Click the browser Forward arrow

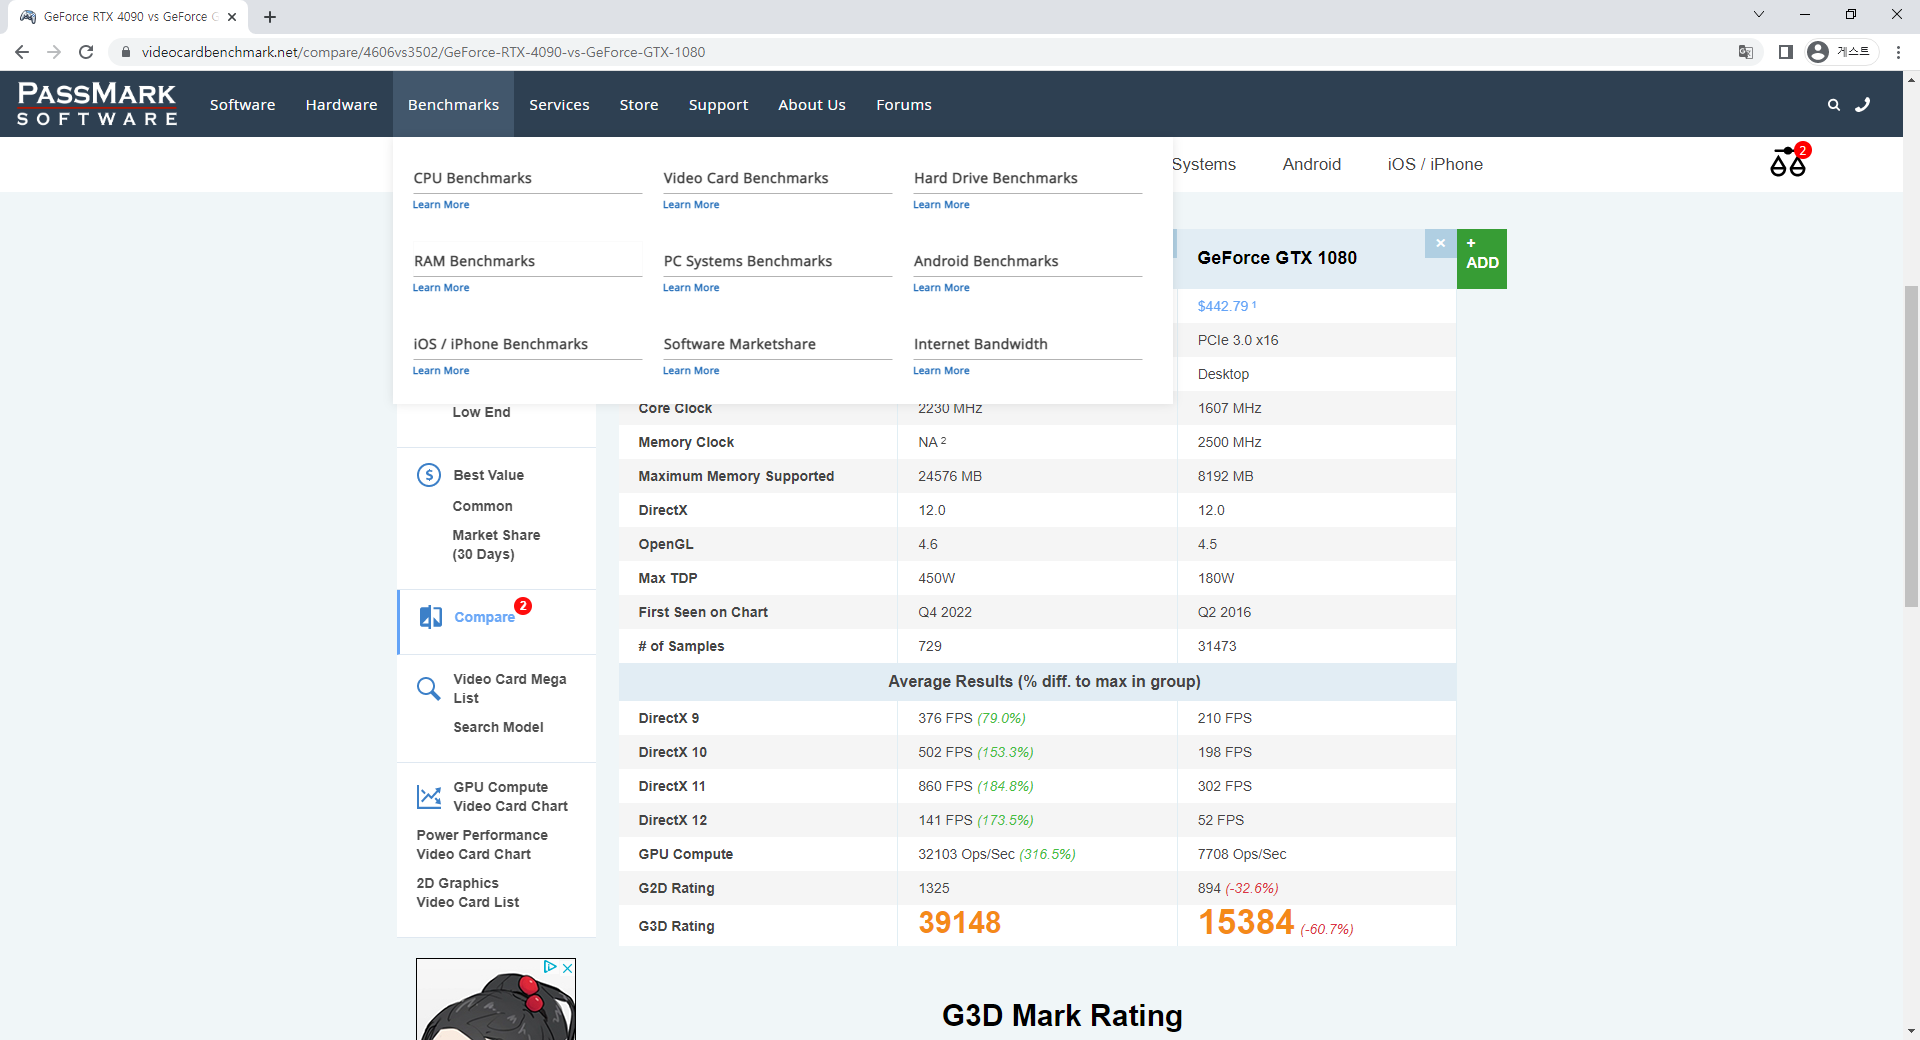tap(54, 52)
